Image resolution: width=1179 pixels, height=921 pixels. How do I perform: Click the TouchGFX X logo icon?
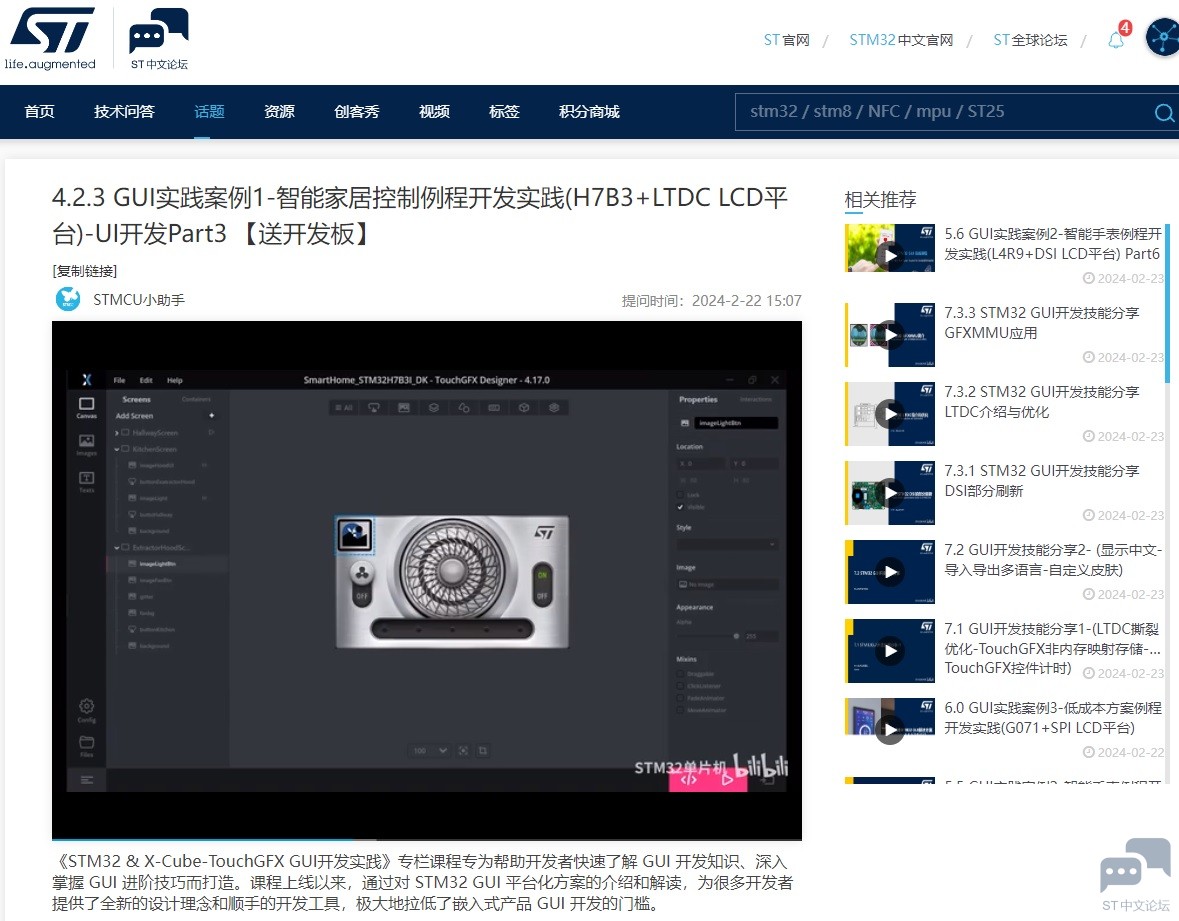coord(86,380)
